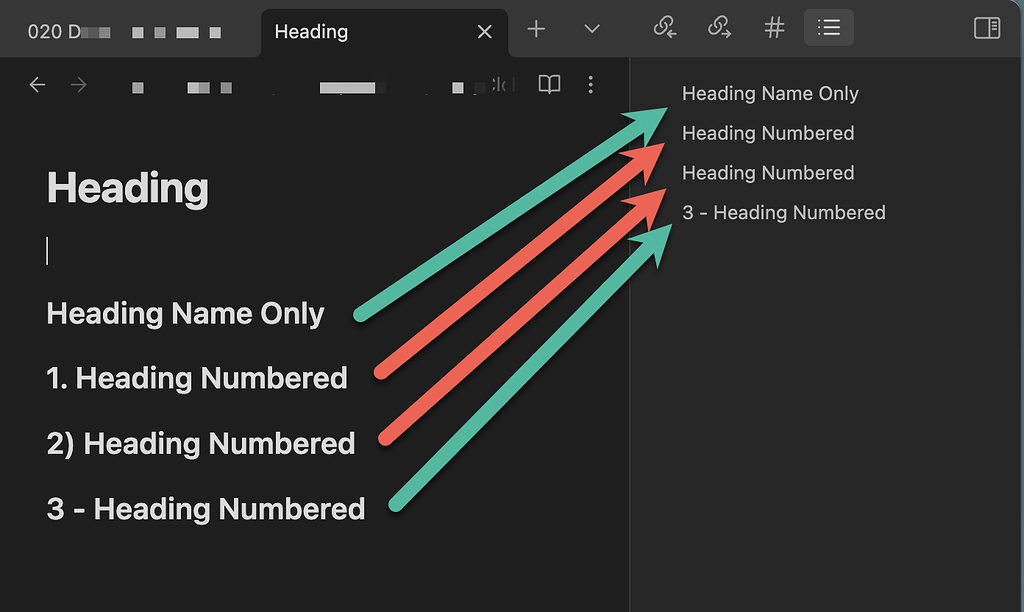Close the "Heading" tab

pos(485,32)
